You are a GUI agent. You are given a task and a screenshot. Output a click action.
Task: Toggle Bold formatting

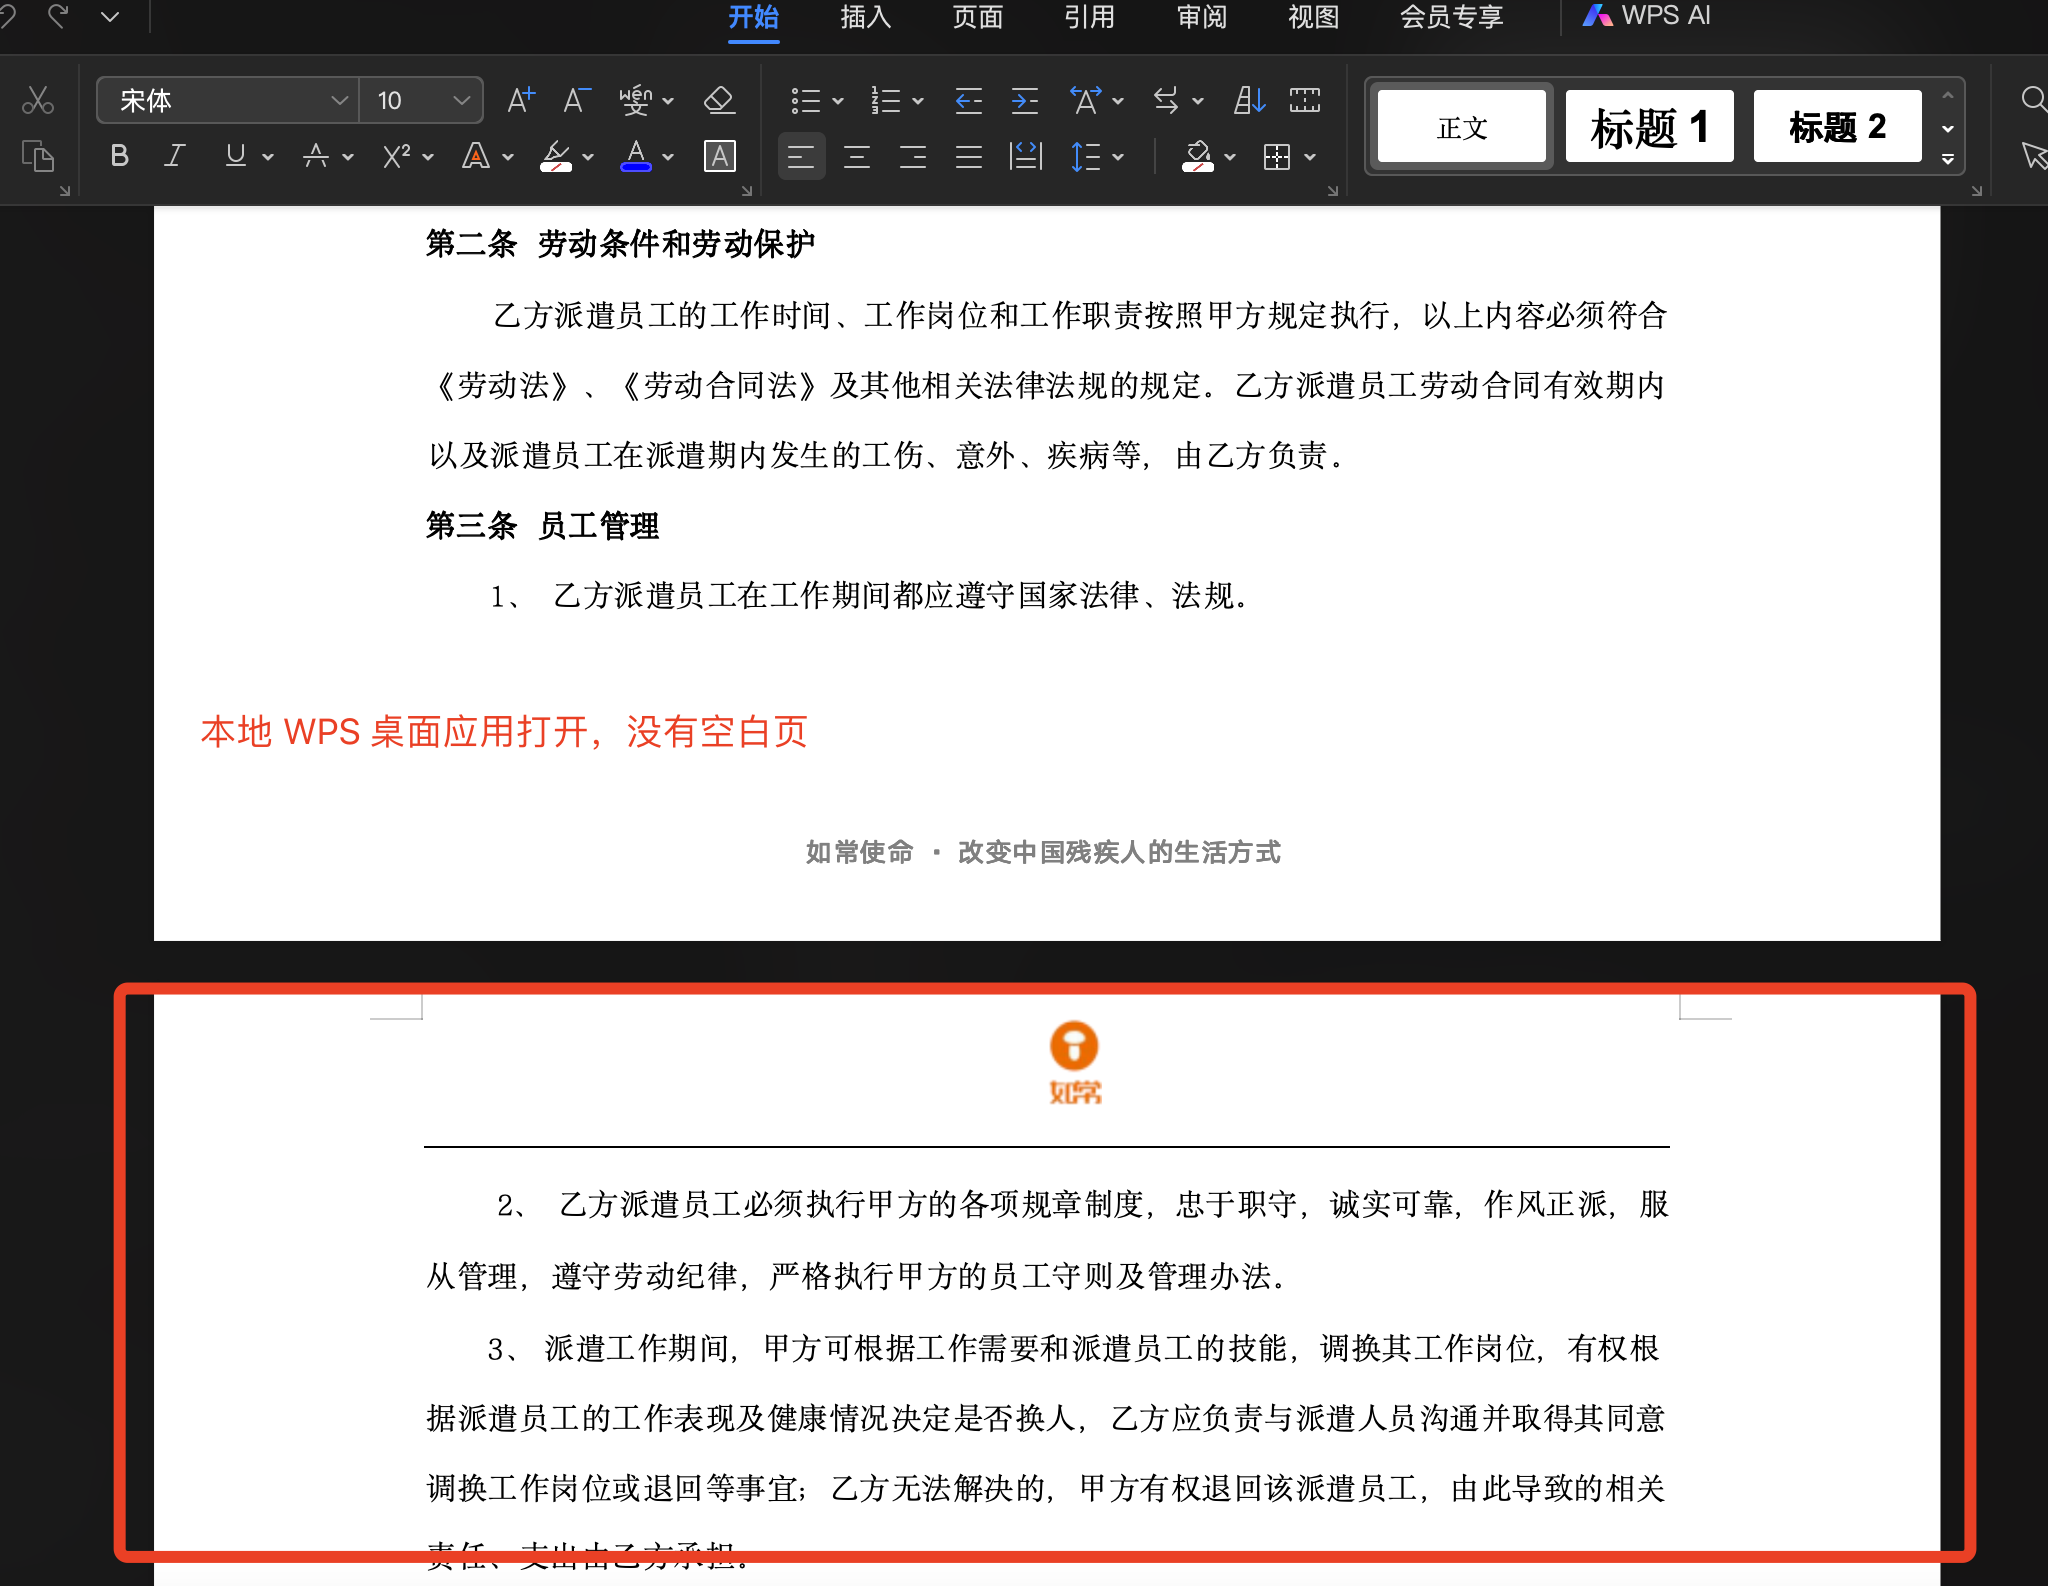(x=119, y=156)
